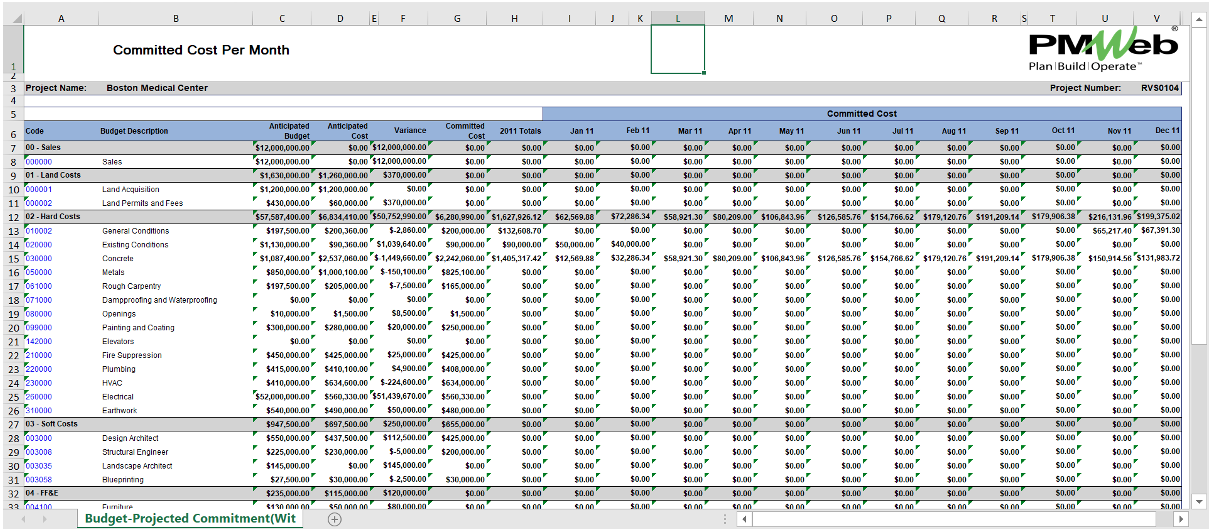
Task: Select the 'Anticipated Cost' column heading
Action: (348, 131)
